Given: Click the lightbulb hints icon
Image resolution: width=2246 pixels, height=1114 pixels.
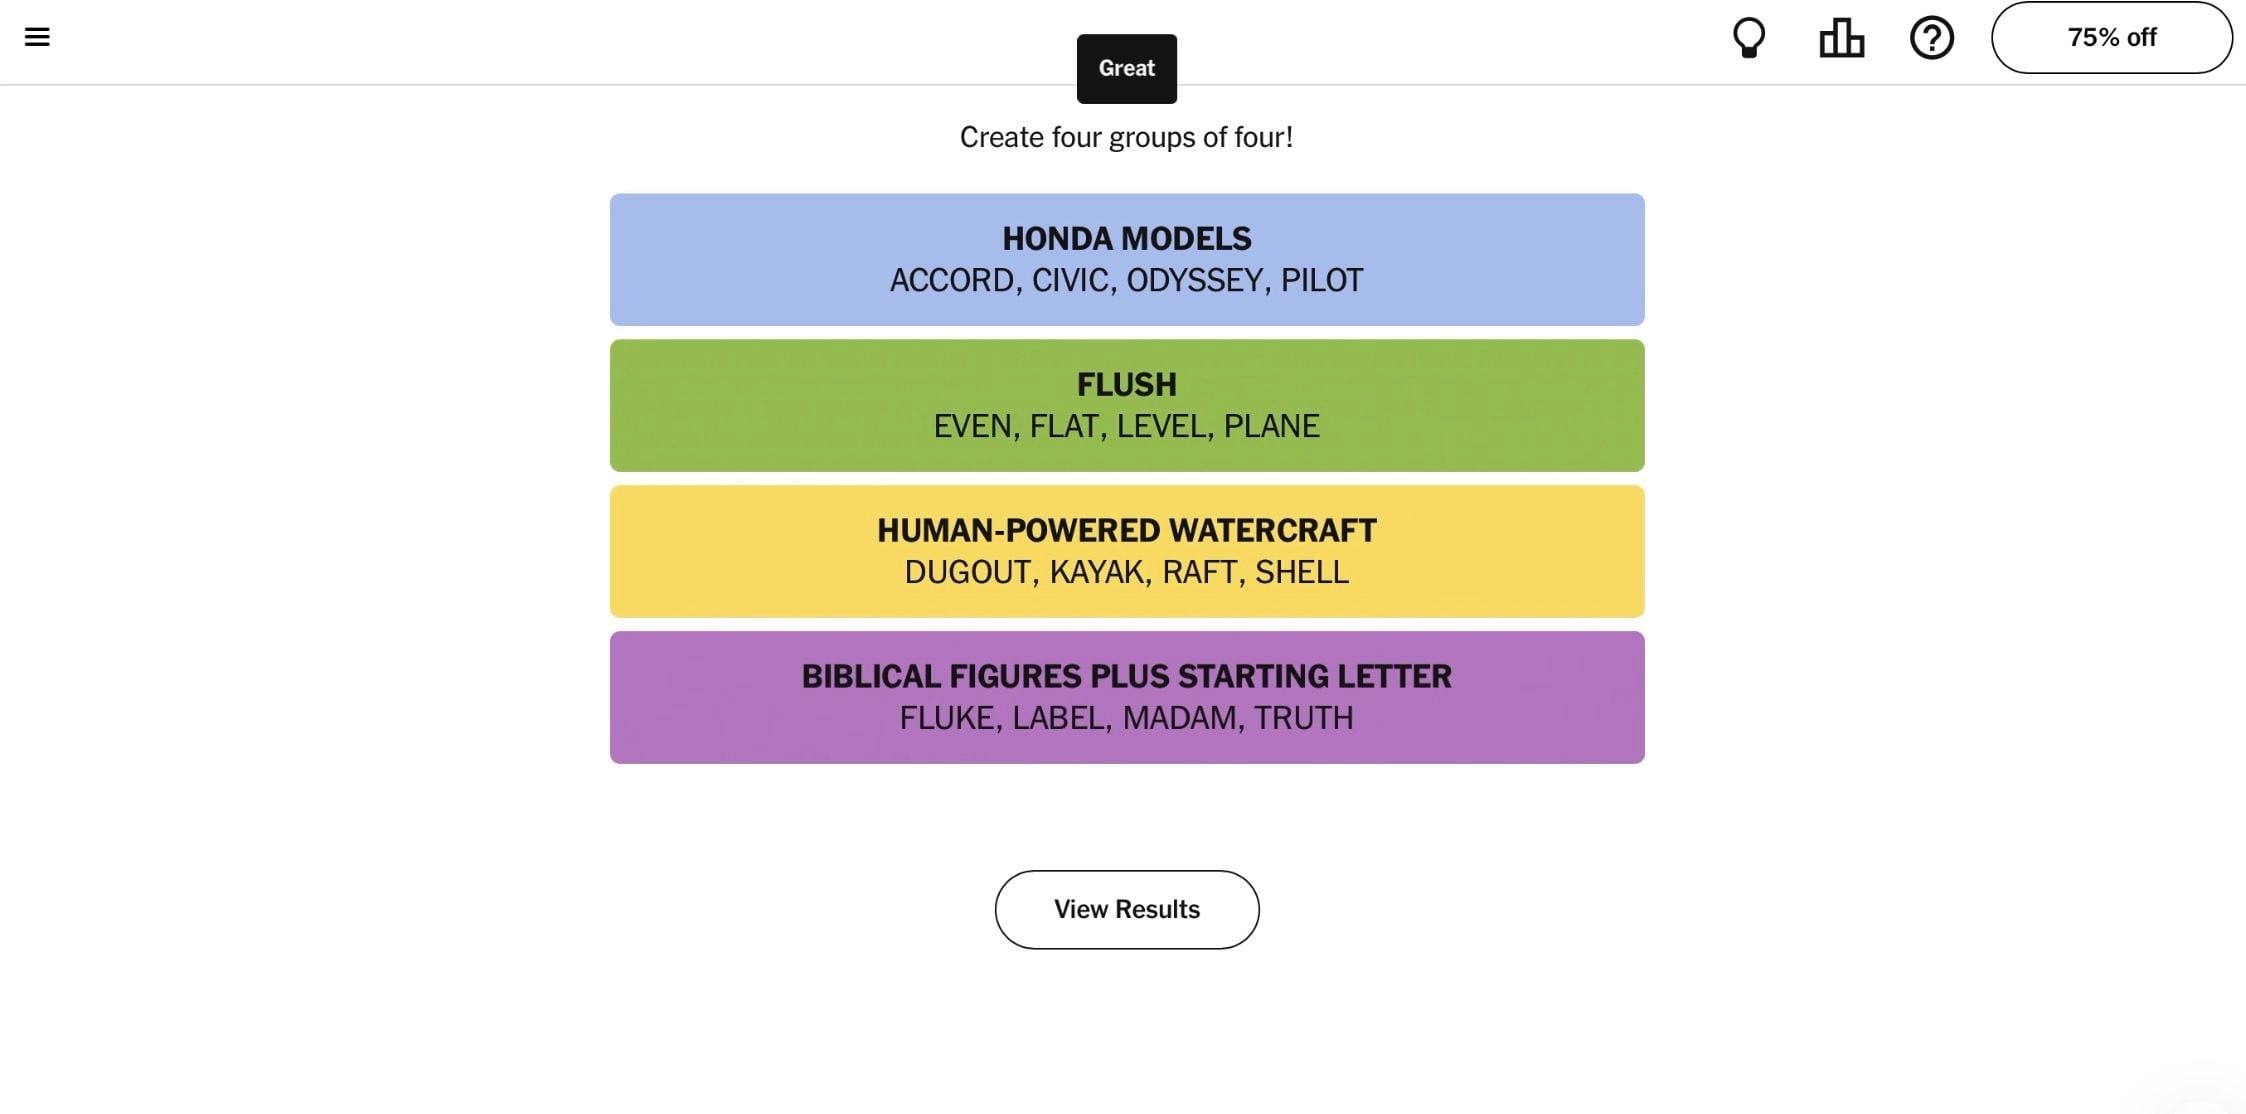Looking at the screenshot, I should (1748, 38).
